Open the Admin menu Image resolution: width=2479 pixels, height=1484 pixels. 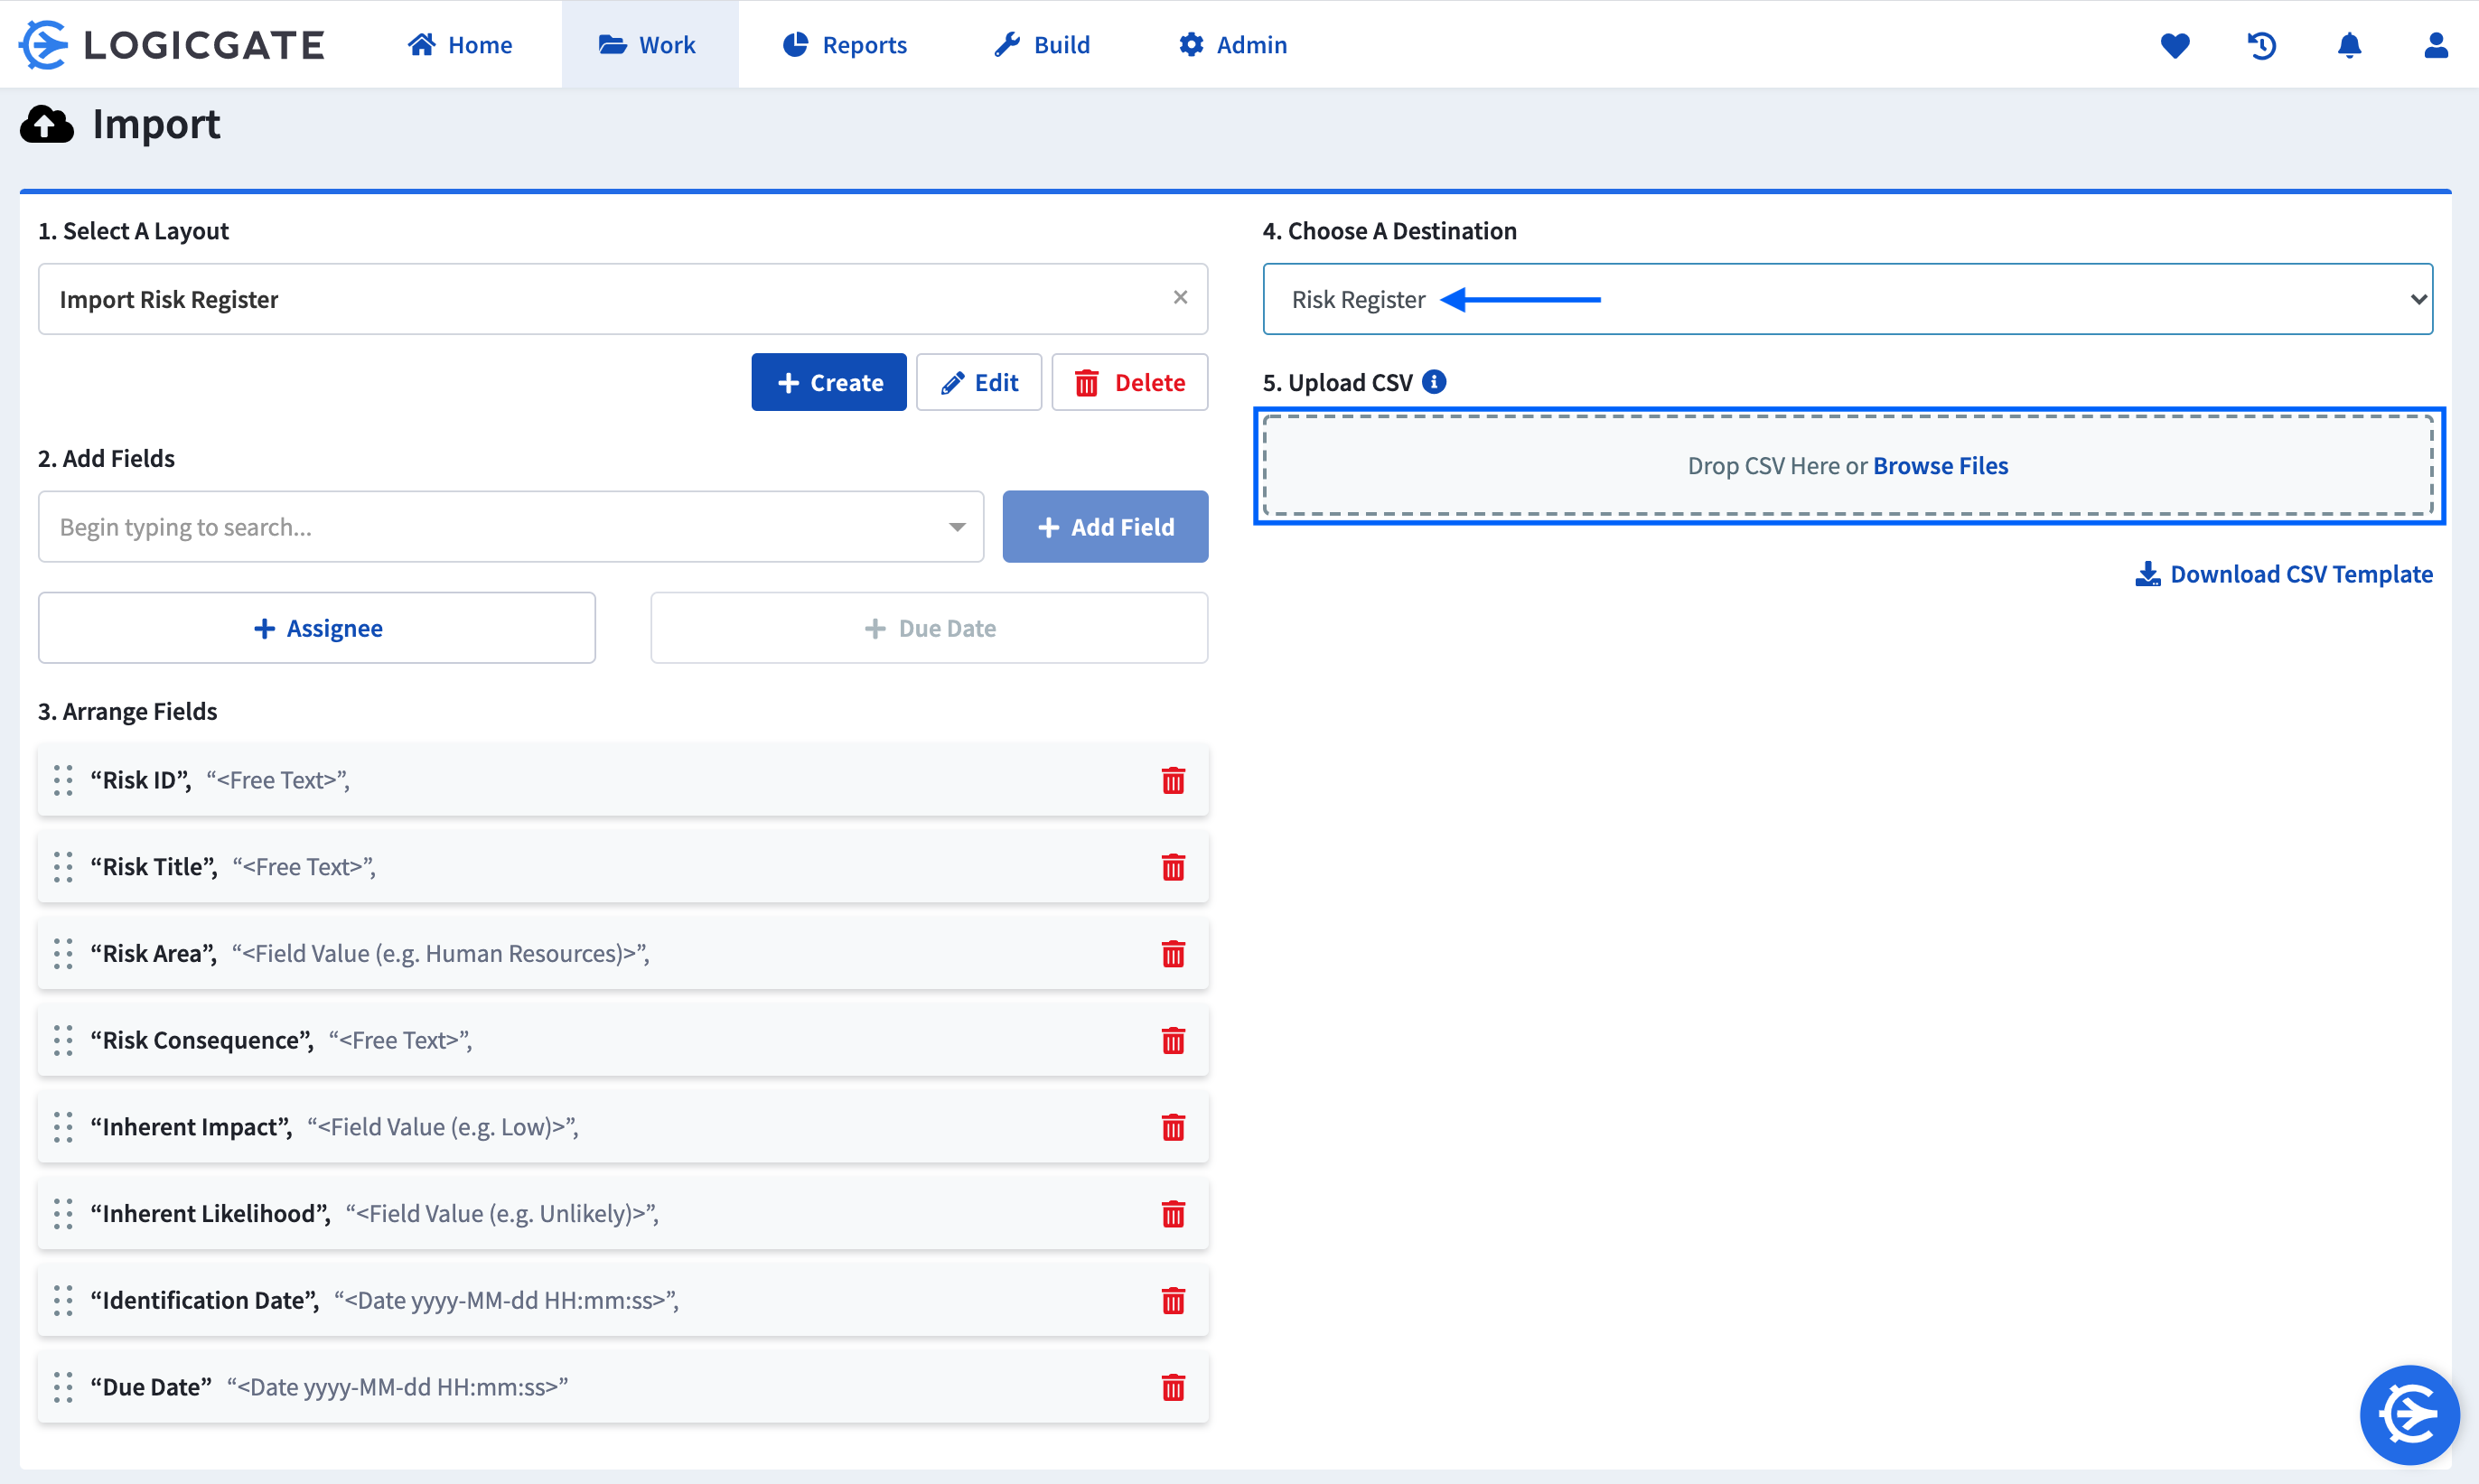1232,44
